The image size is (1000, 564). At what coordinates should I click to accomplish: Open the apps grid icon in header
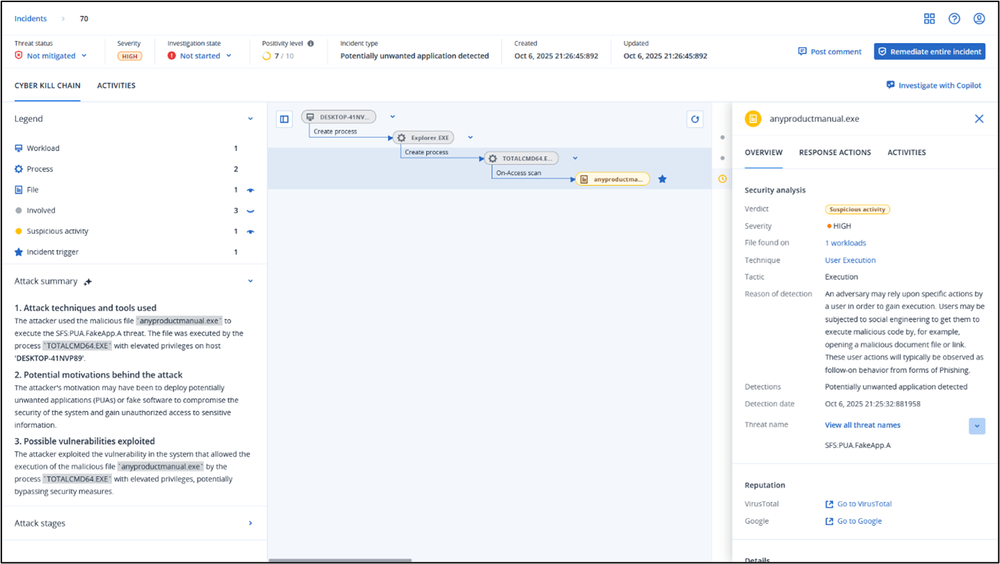[x=929, y=18]
